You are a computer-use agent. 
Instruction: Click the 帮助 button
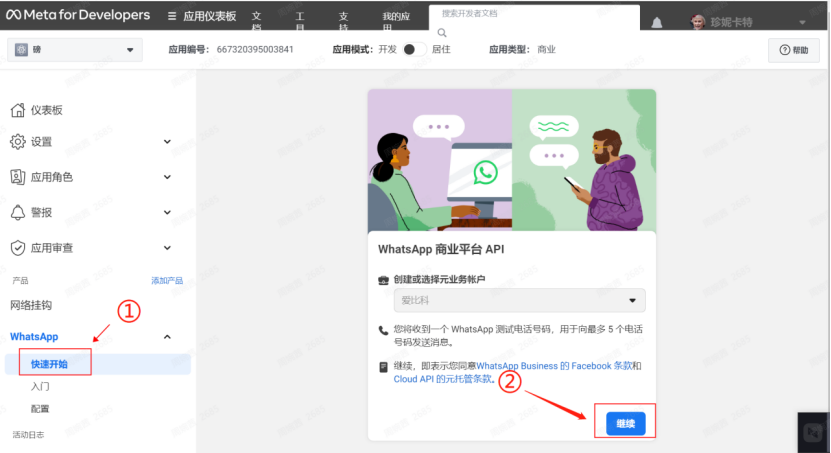point(794,50)
